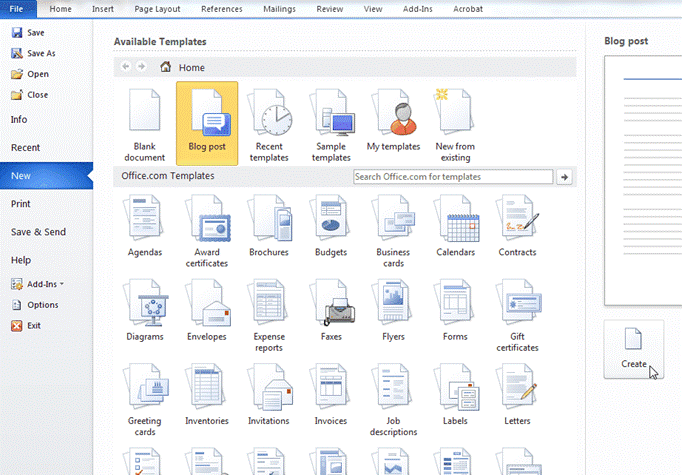Open the Brochures template category

[269, 226]
